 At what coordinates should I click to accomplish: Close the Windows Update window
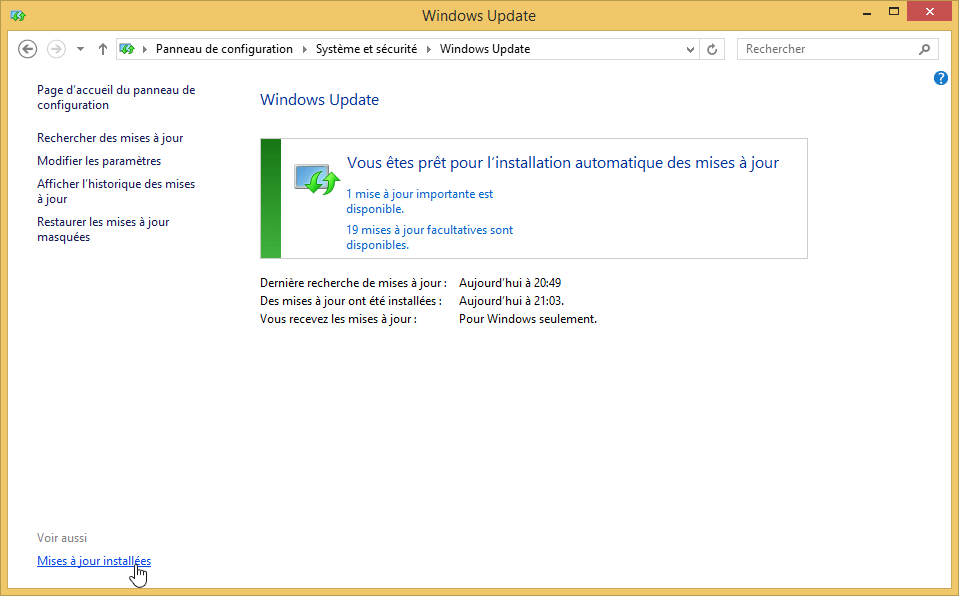(x=930, y=12)
